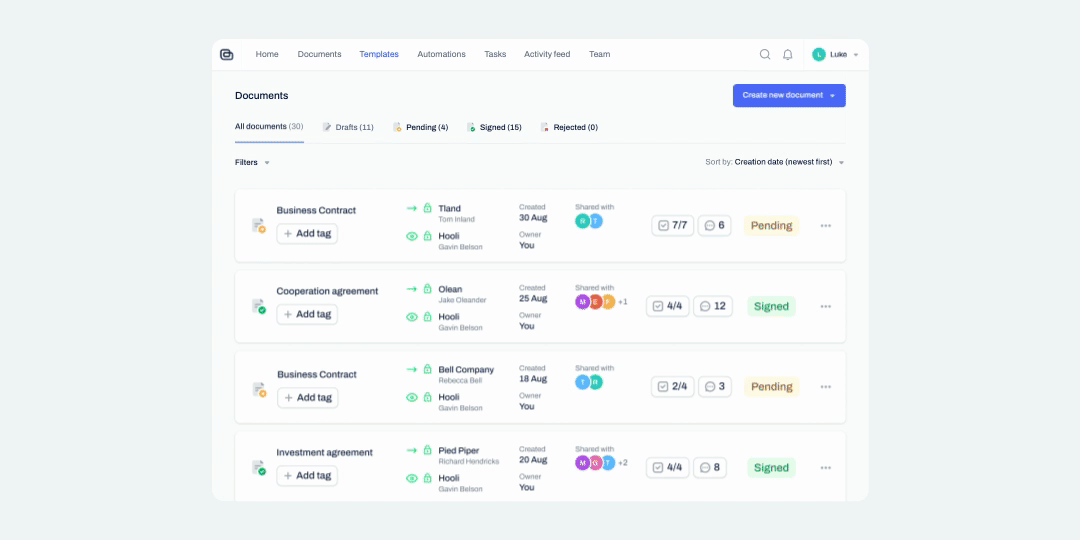
Task: Click the Pending status badge in Tland row
Action: click(x=771, y=225)
